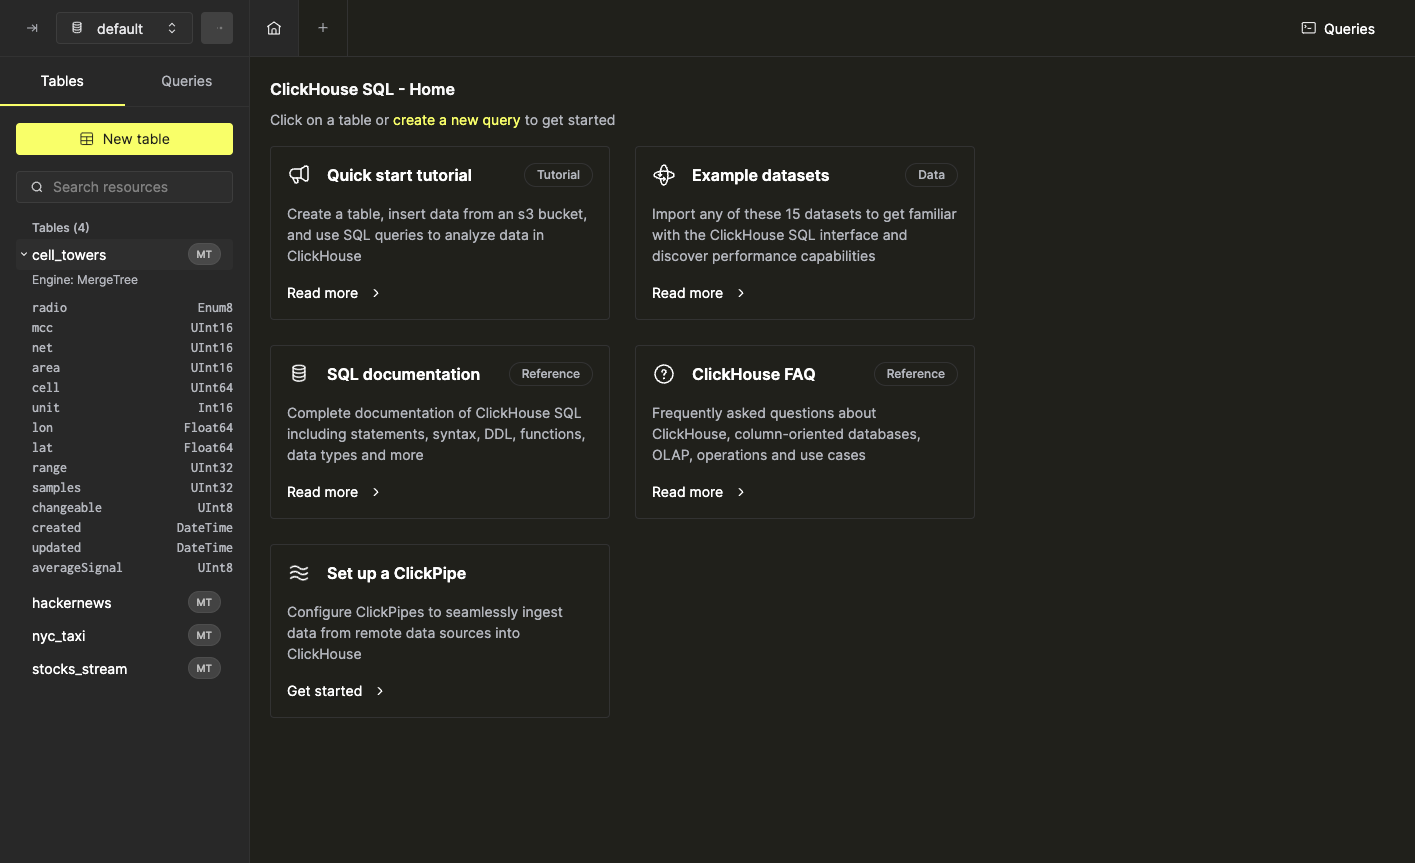This screenshot has height=863, width=1415.
Task: Click the SQL documentation database icon
Action: pos(299,374)
